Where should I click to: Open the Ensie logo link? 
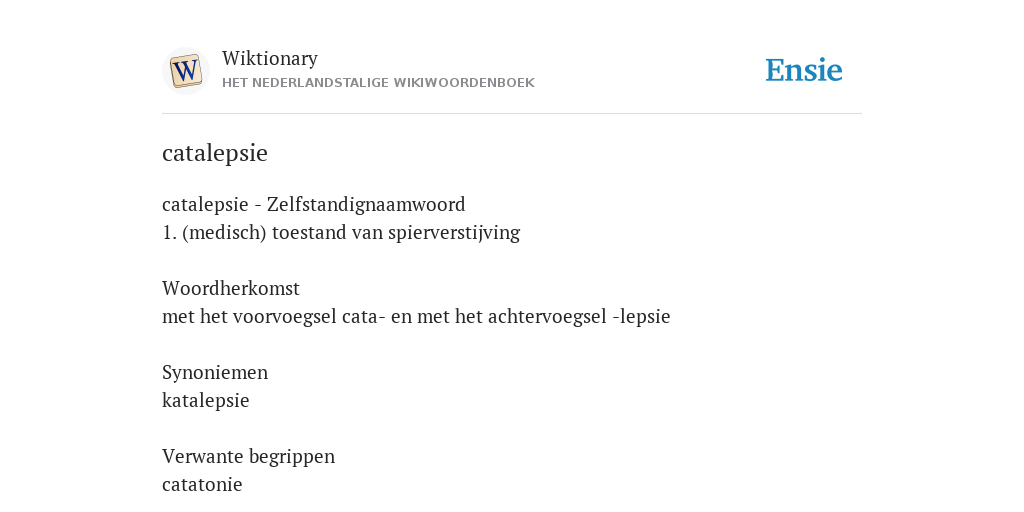(803, 71)
